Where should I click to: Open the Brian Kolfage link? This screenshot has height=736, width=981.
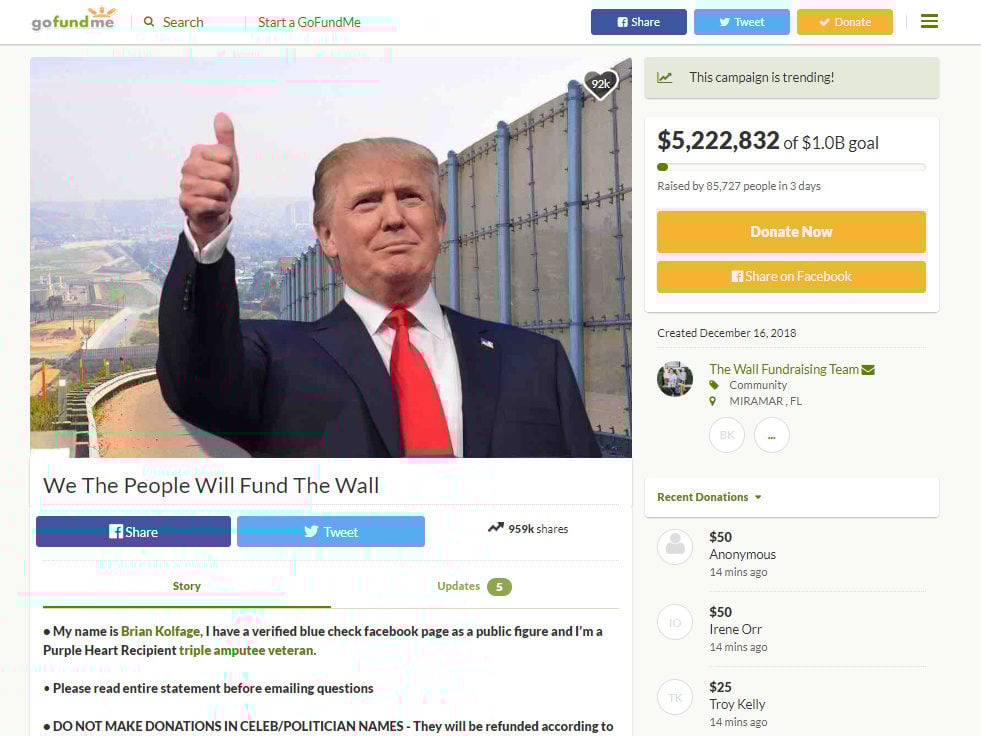[161, 631]
